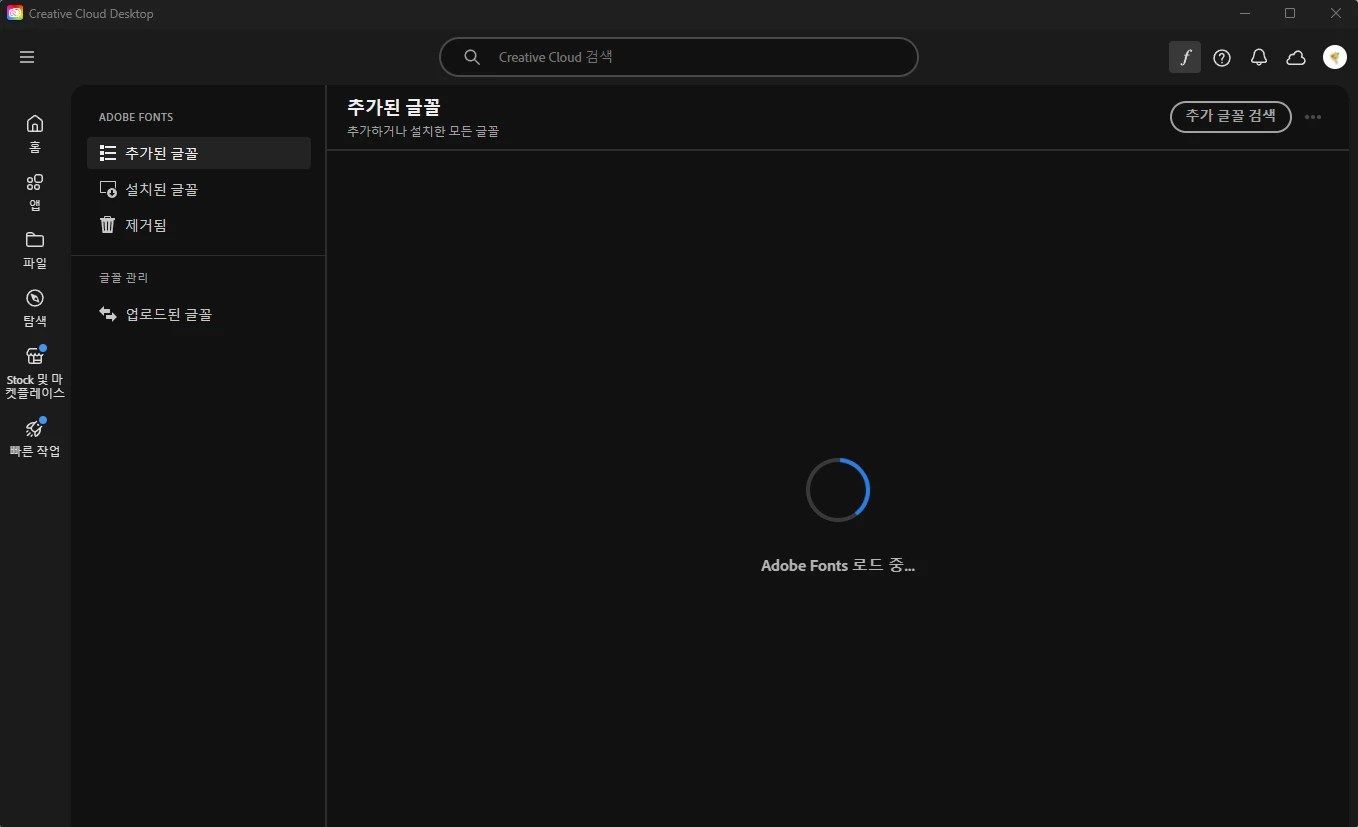Click the ADOBE FONTS heading
Image resolution: width=1358 pixels, height=827 pixels.
(x=136, y=117)
